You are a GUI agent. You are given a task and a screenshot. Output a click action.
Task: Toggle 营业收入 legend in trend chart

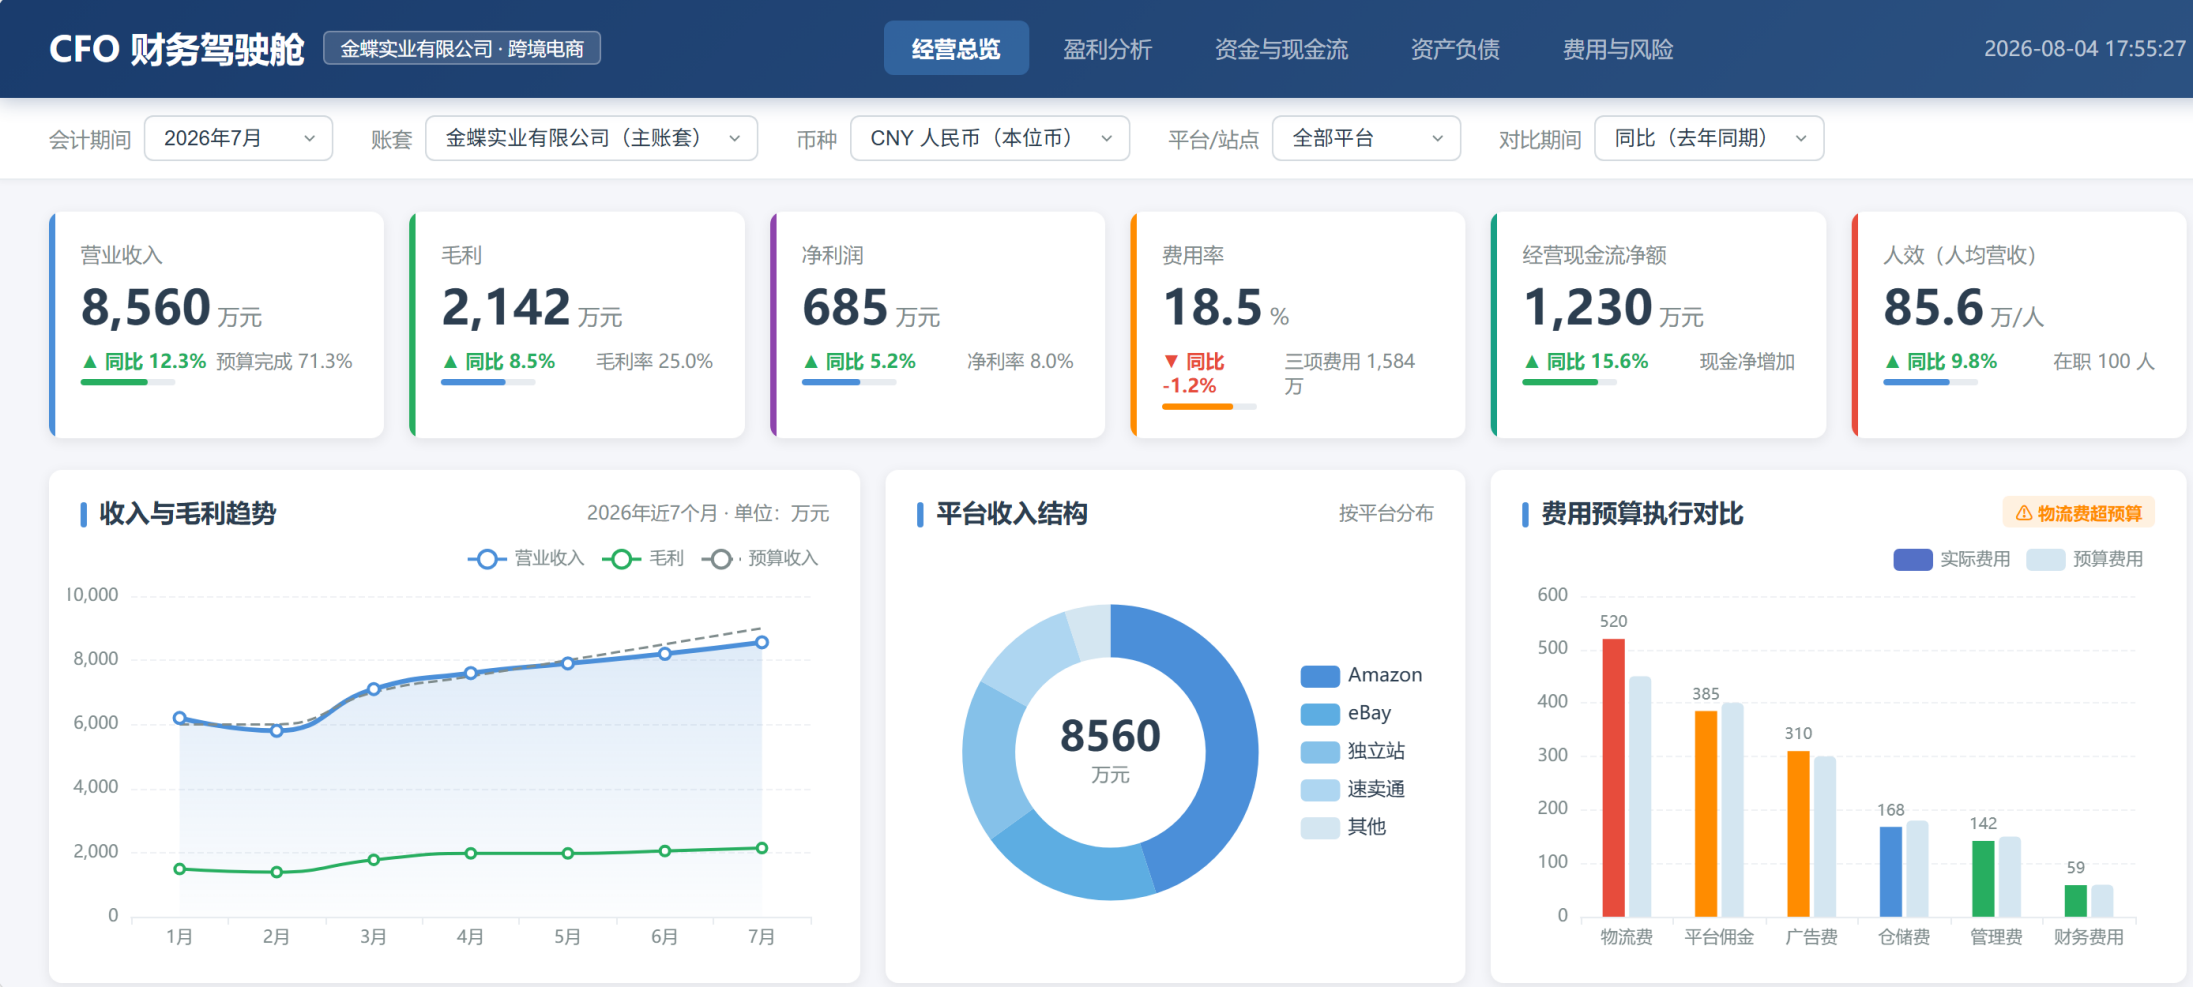click(526, 558)
